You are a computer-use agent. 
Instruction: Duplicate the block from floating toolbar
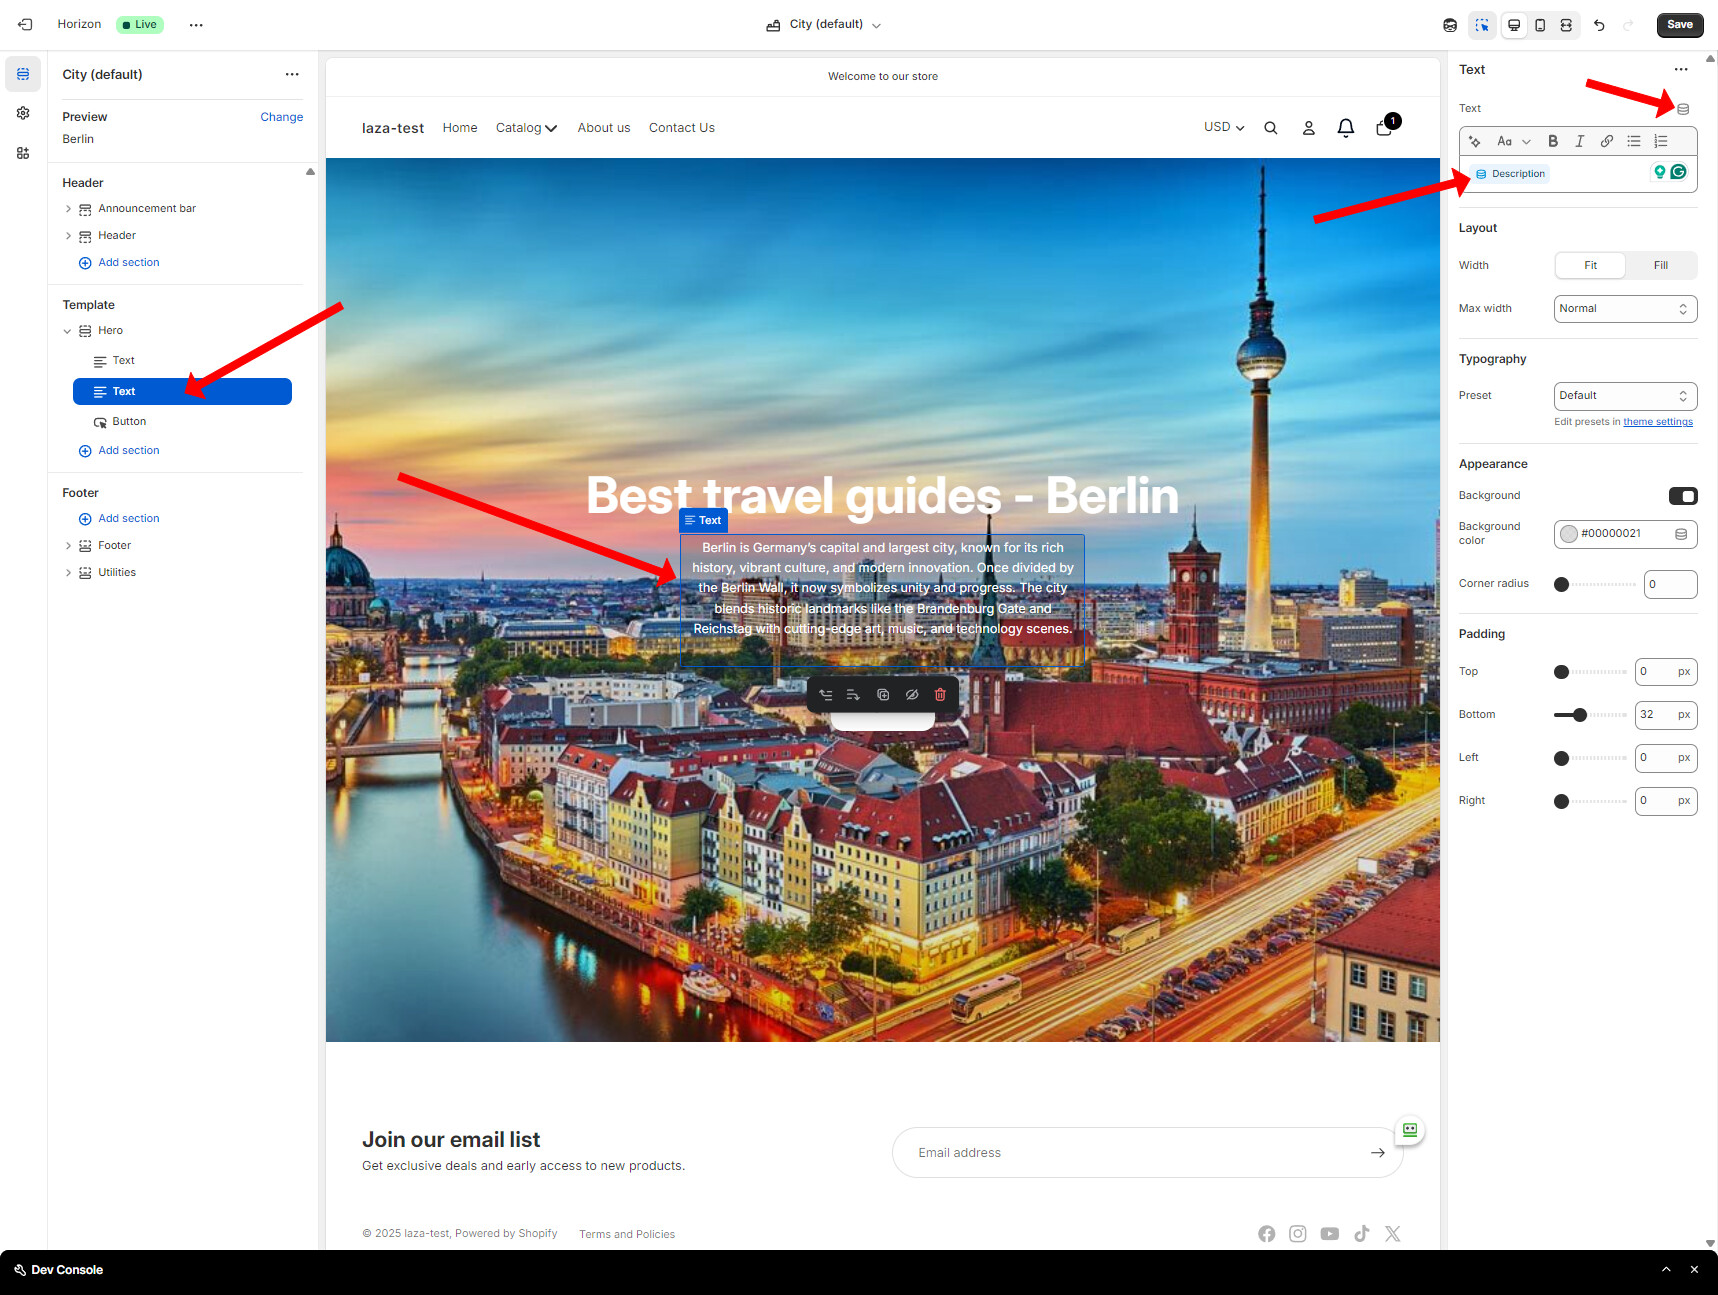point(883,695)
